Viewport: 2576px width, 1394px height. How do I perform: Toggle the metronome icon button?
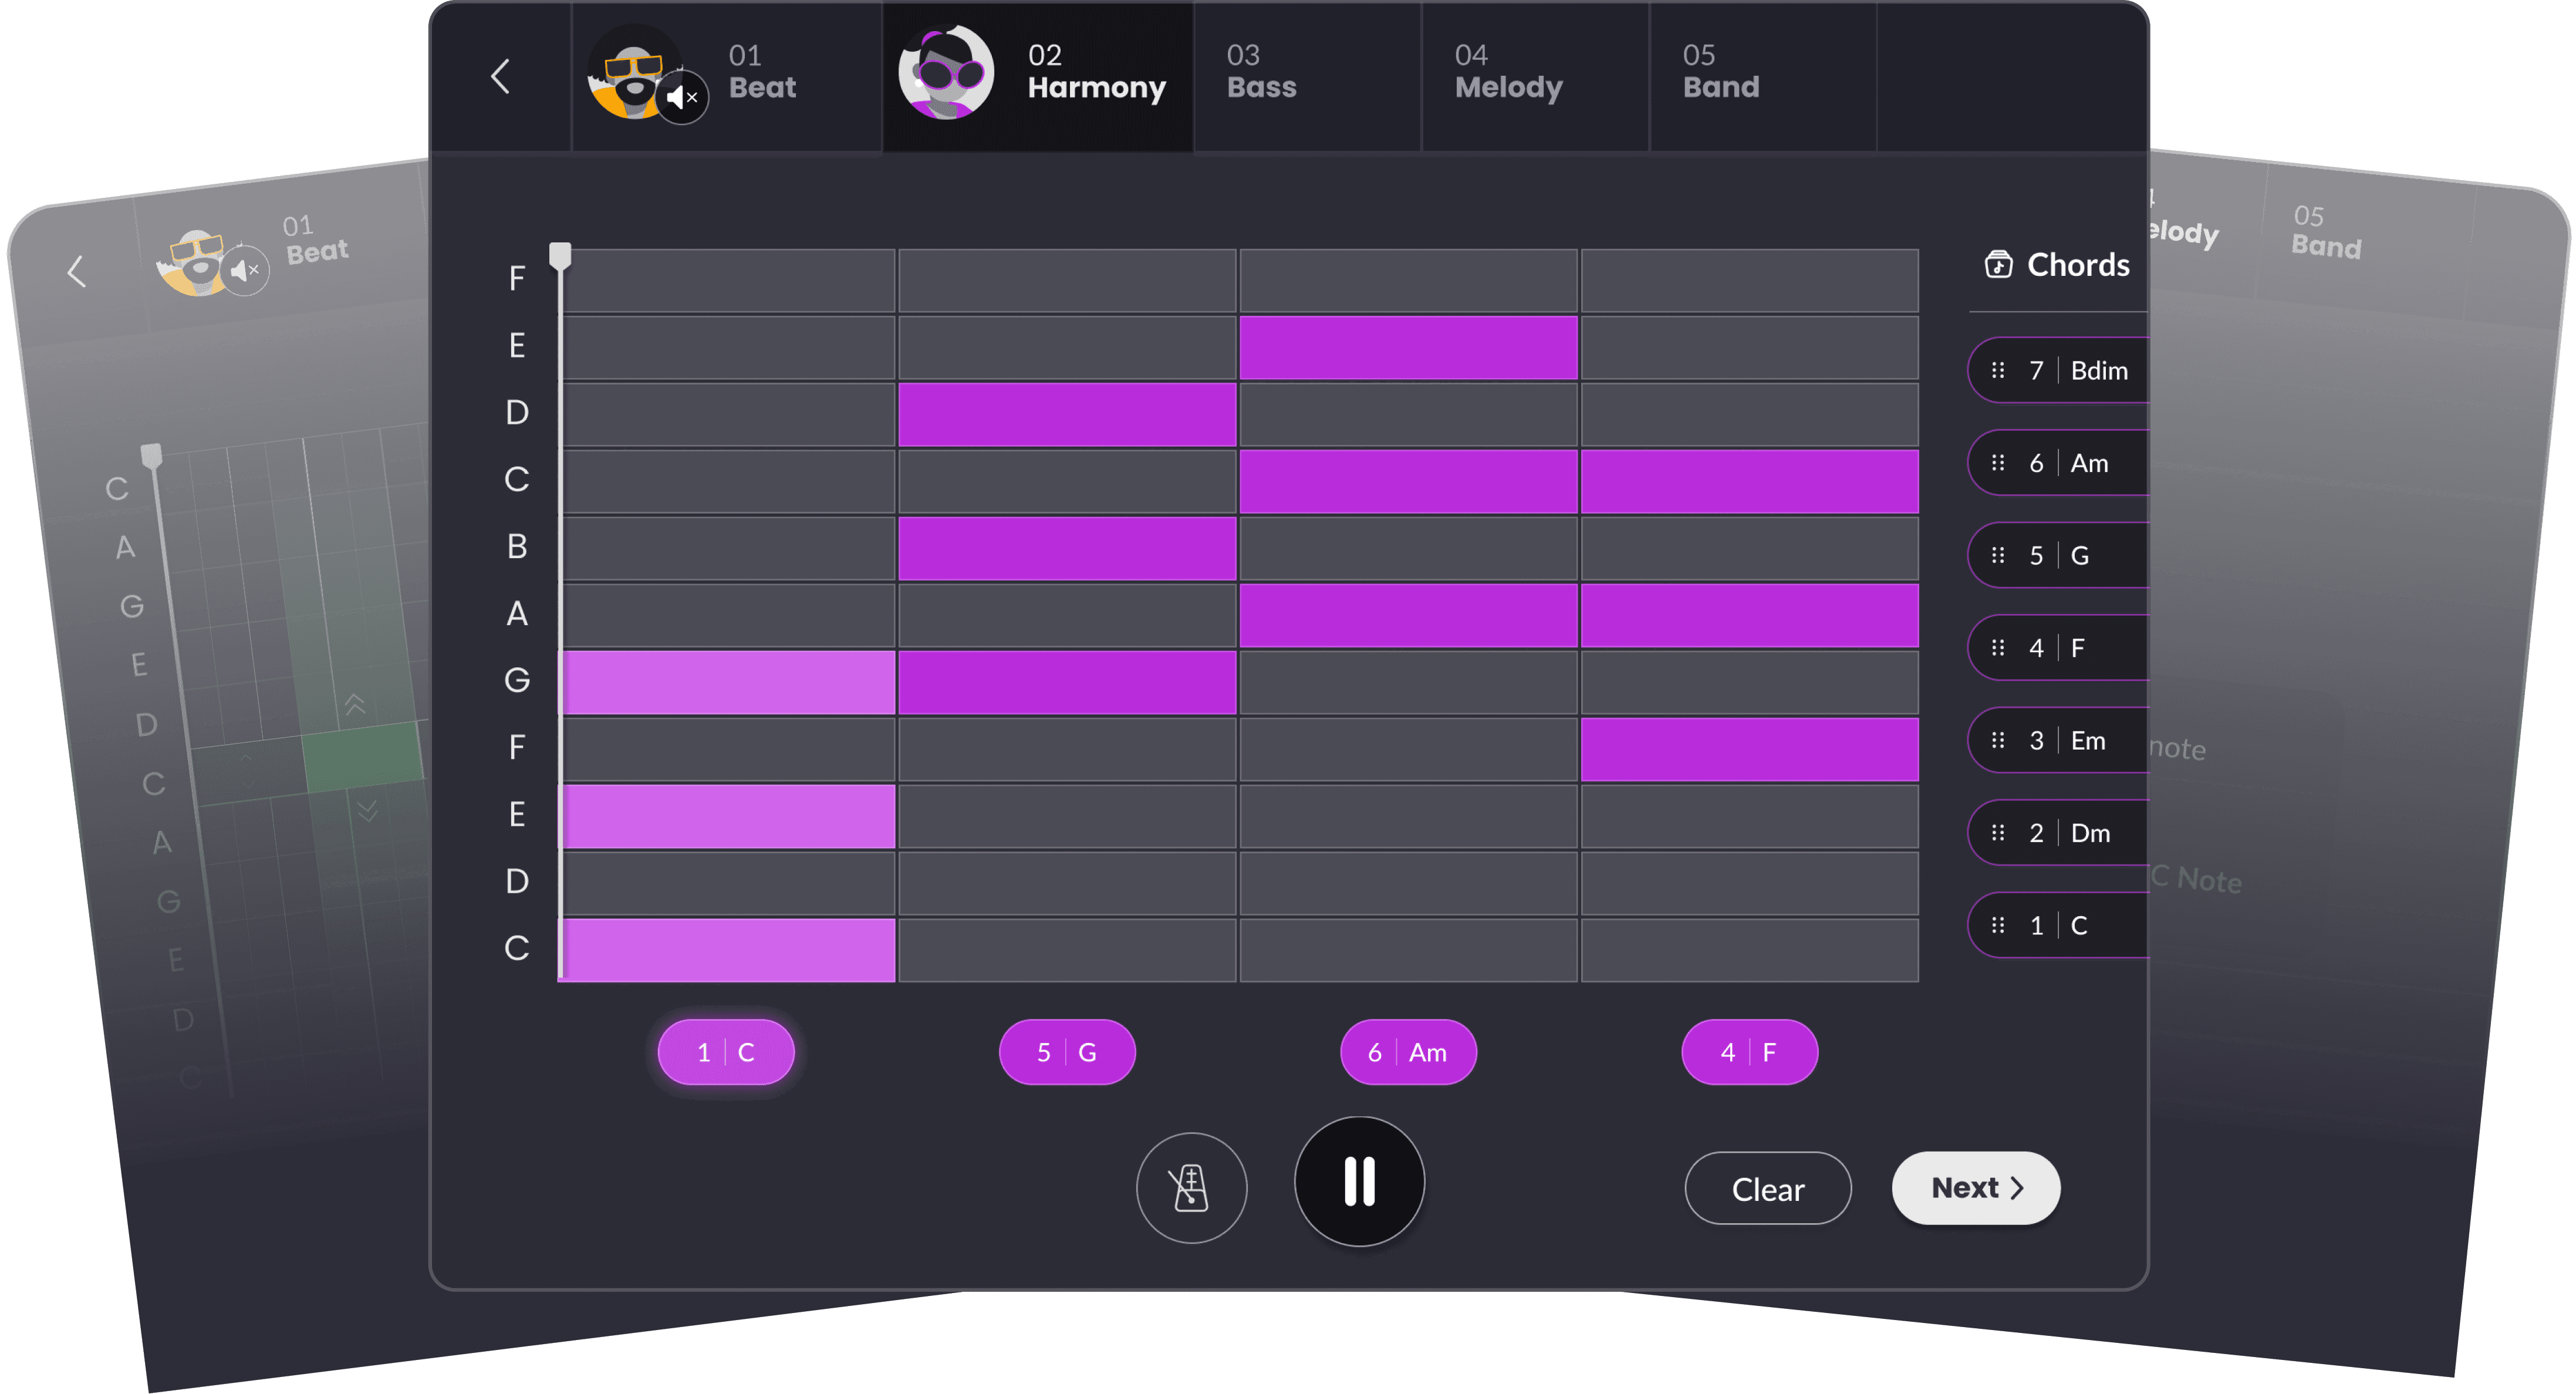[x=1191, y=1188]
